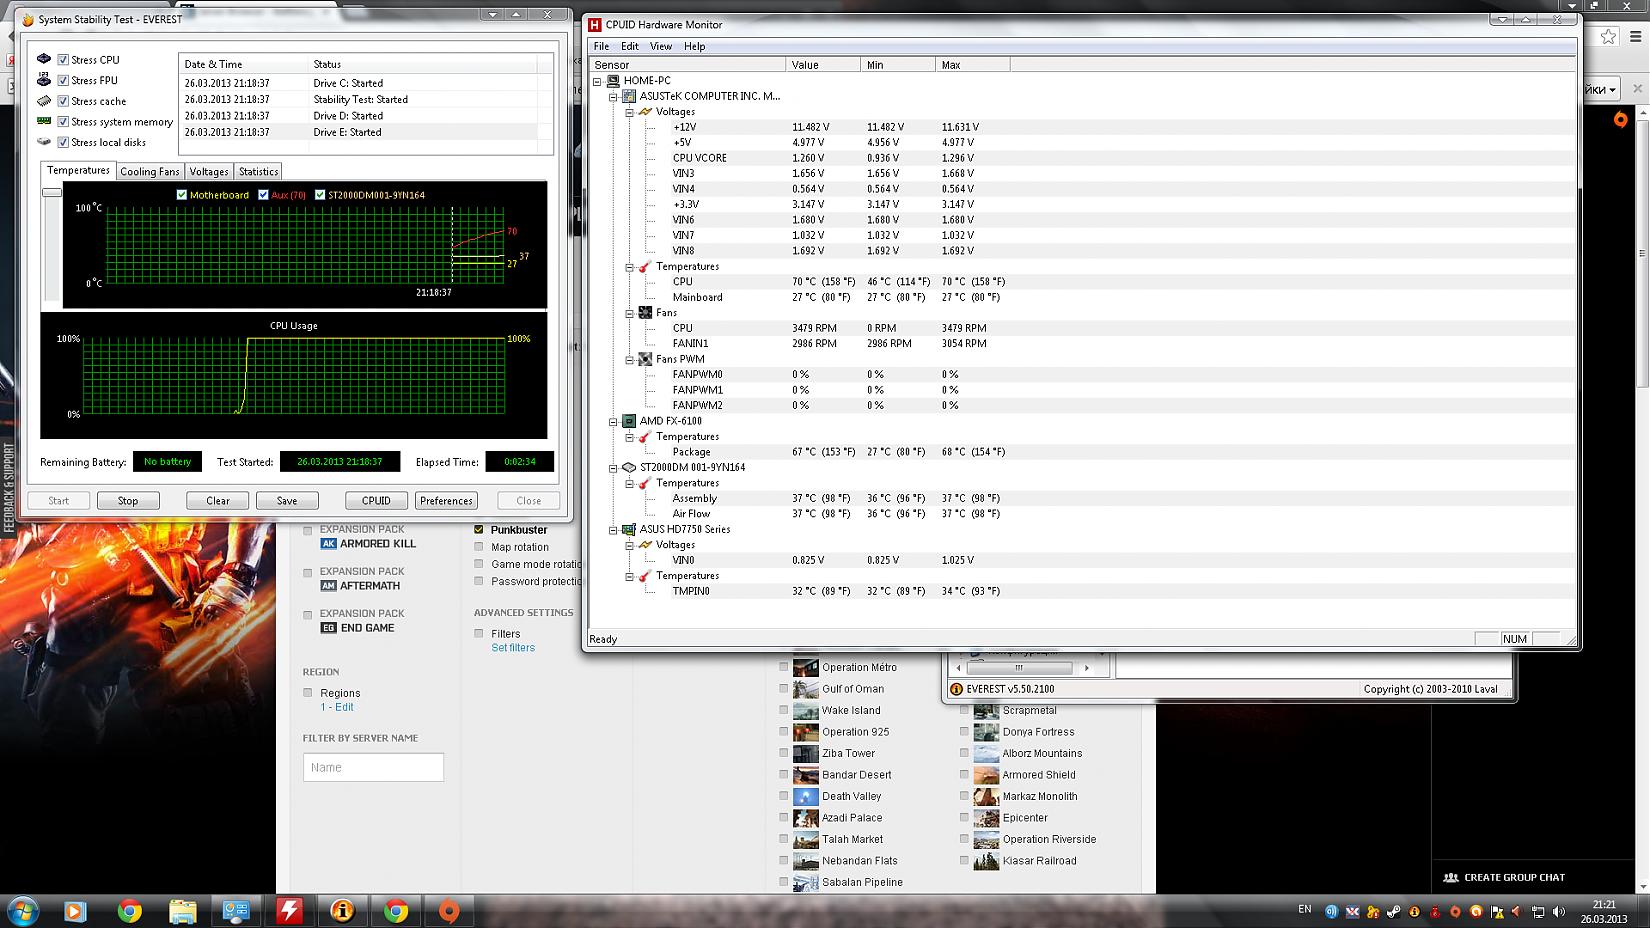Click the Filter by server Name field
The width and height of the screenshot is (1650, 928).
[x=373, y=767]
